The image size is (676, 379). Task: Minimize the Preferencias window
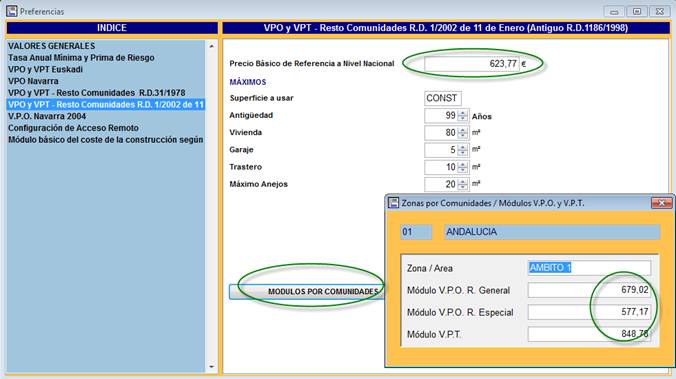[x=614, y=12]
